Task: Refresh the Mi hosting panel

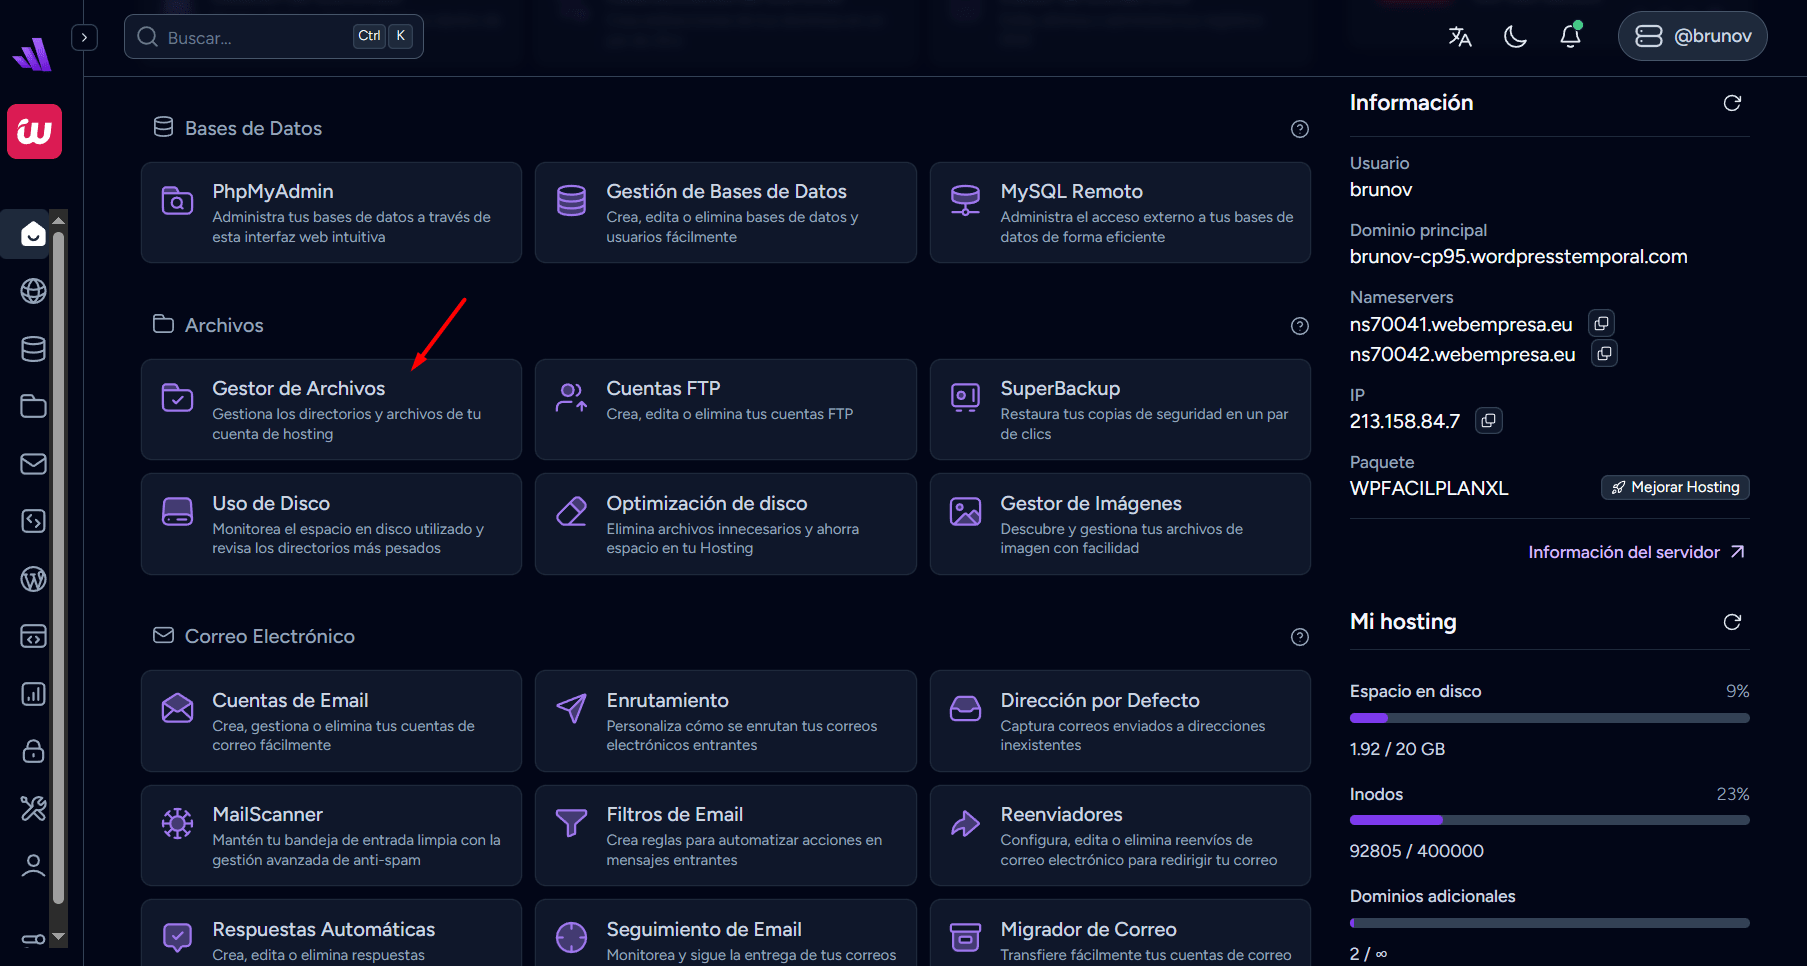Action: [1732, 622]
